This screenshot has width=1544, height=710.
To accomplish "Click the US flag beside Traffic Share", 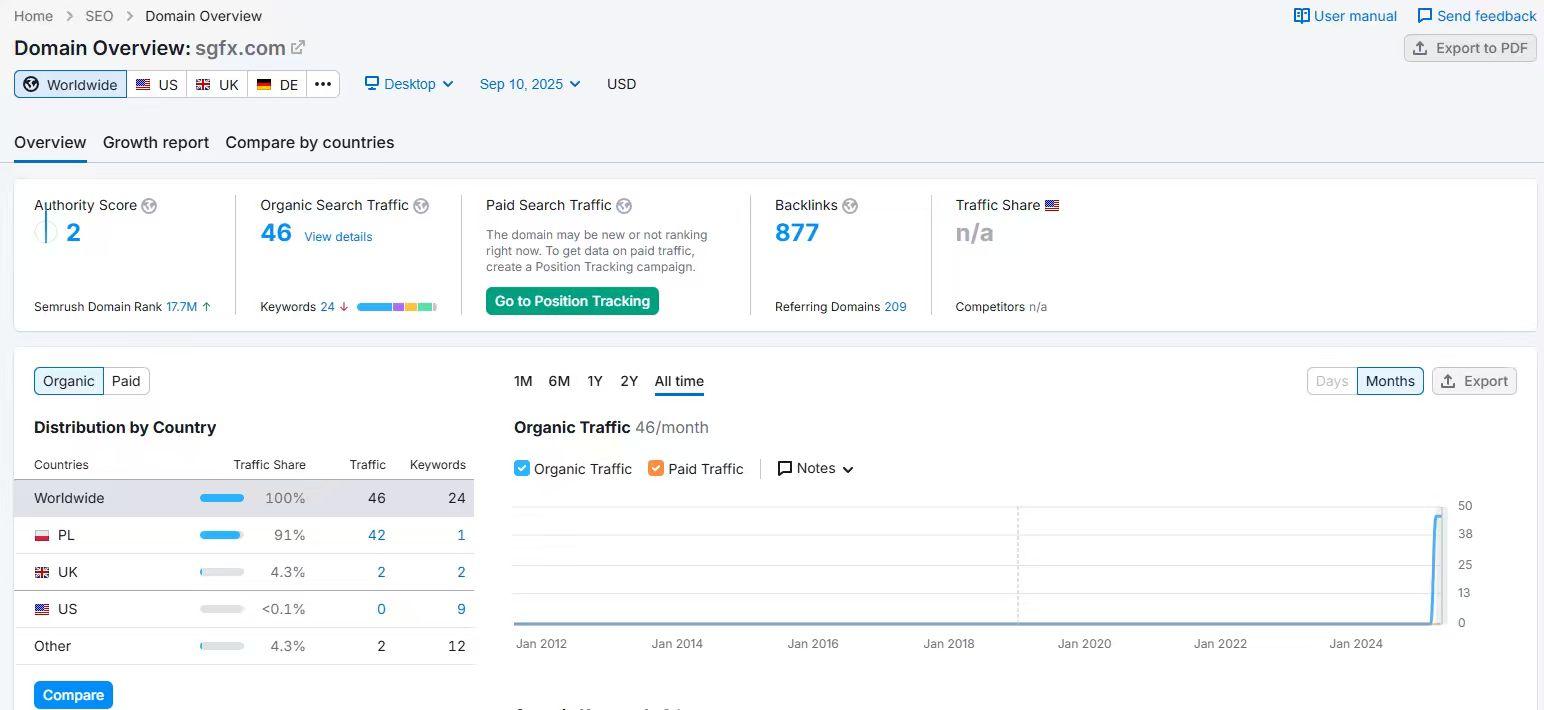I will [x=1052, y=205].
